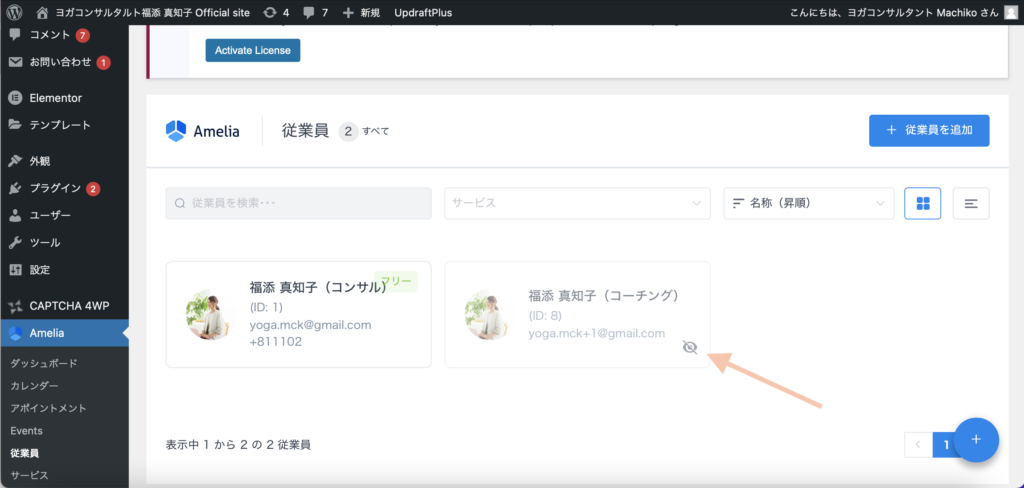Switch to grid view layout
Image resolution: width=1024 pixels, height=488 pixels.
pyautogui.click(x=922, y=203)
